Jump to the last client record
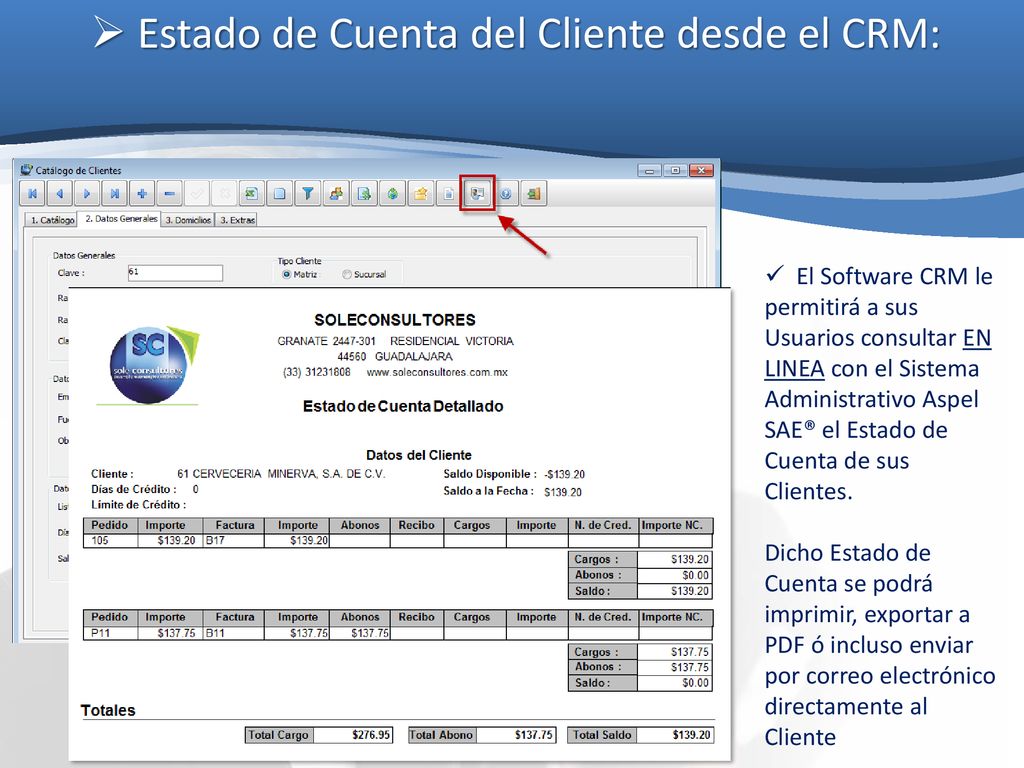This screenshot has width=1024, height=768. click(x=114, y=193)
